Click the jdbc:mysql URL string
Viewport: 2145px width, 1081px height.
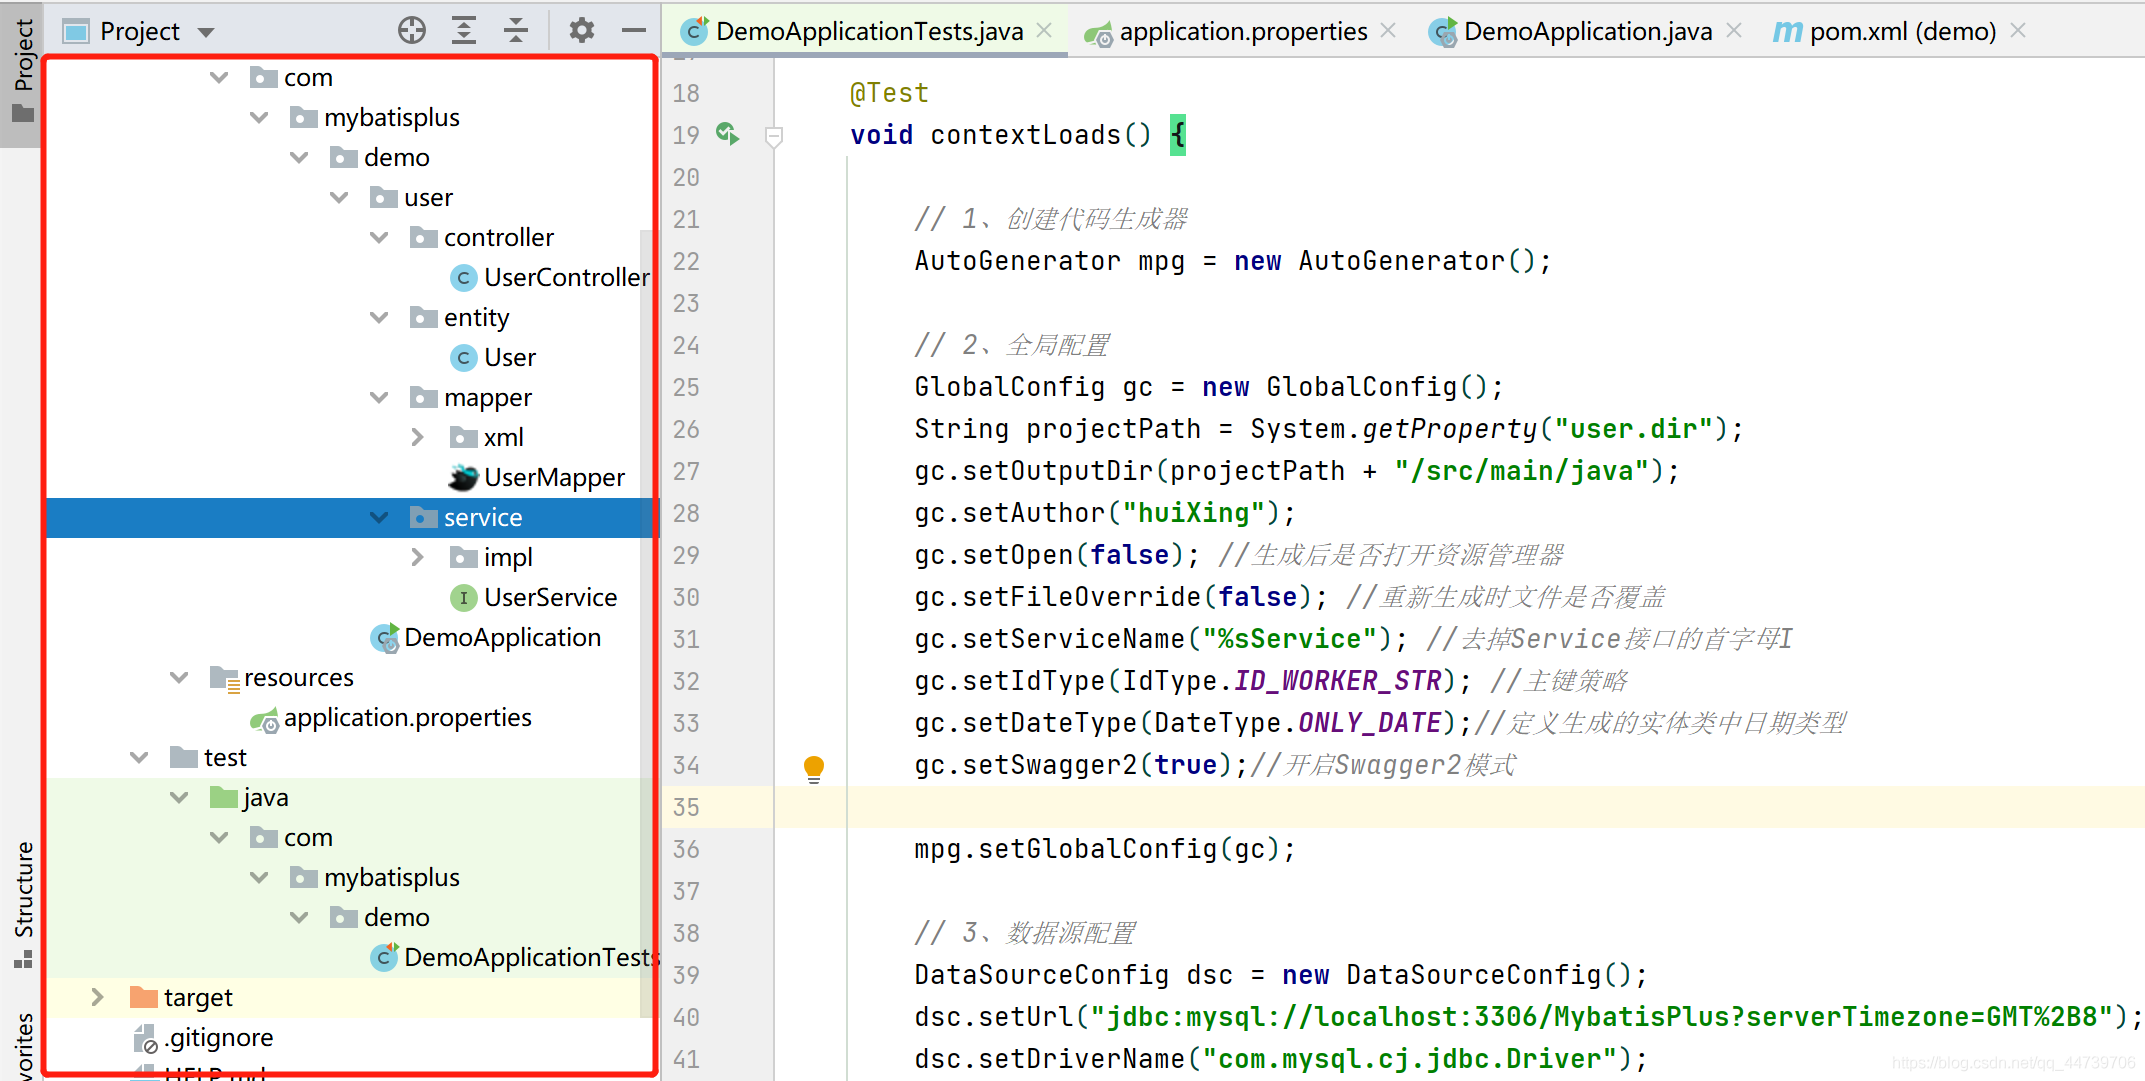tap(1602, 1017)
